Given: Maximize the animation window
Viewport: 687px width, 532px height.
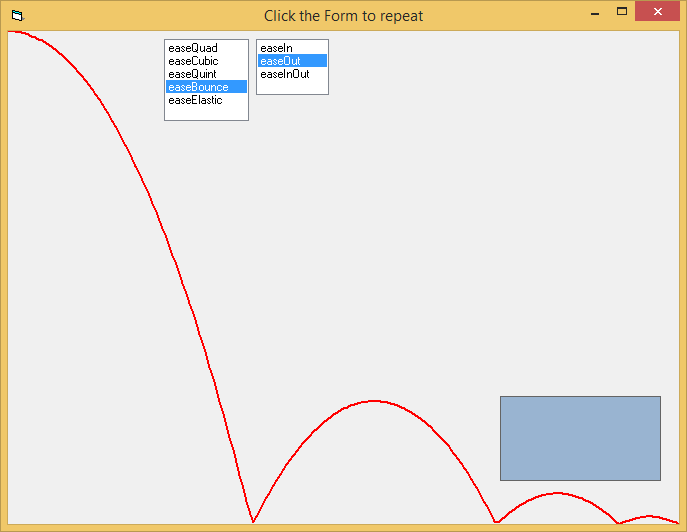Looking at the screenshot, I should [622, 12].
